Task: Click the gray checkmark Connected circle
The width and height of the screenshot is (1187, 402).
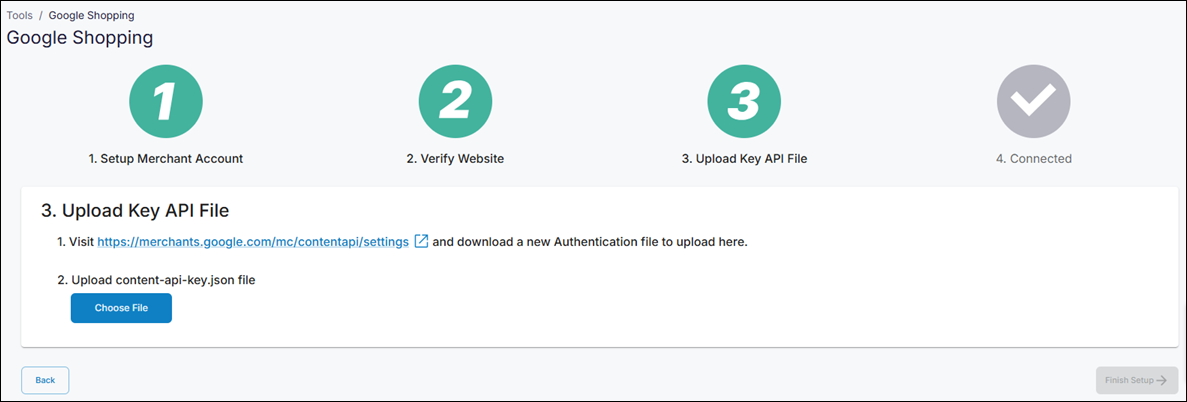Action: (x=1033, y=102)
